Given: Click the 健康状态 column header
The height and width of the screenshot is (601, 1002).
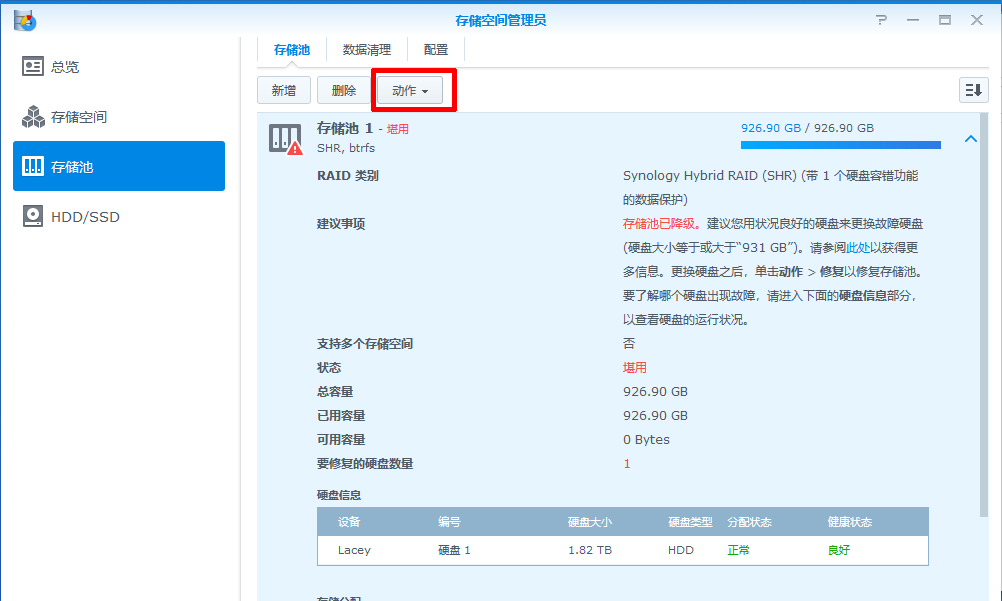Looking at the screenshot, I should (849, 522).
